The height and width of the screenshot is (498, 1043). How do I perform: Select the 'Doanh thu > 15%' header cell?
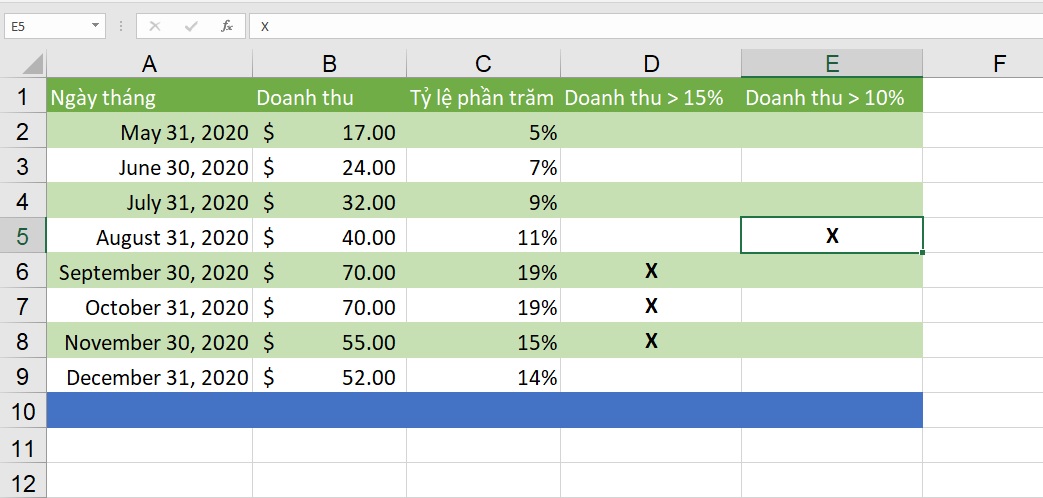tap(651, 98)
